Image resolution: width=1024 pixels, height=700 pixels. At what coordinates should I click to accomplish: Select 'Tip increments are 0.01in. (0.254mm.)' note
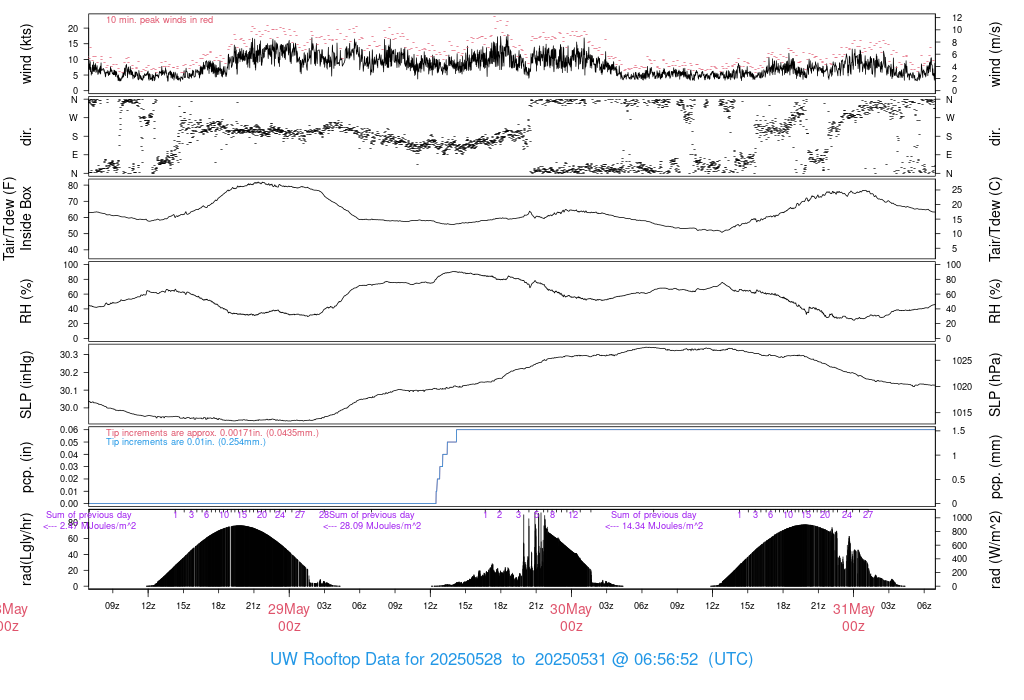point(186,442)
